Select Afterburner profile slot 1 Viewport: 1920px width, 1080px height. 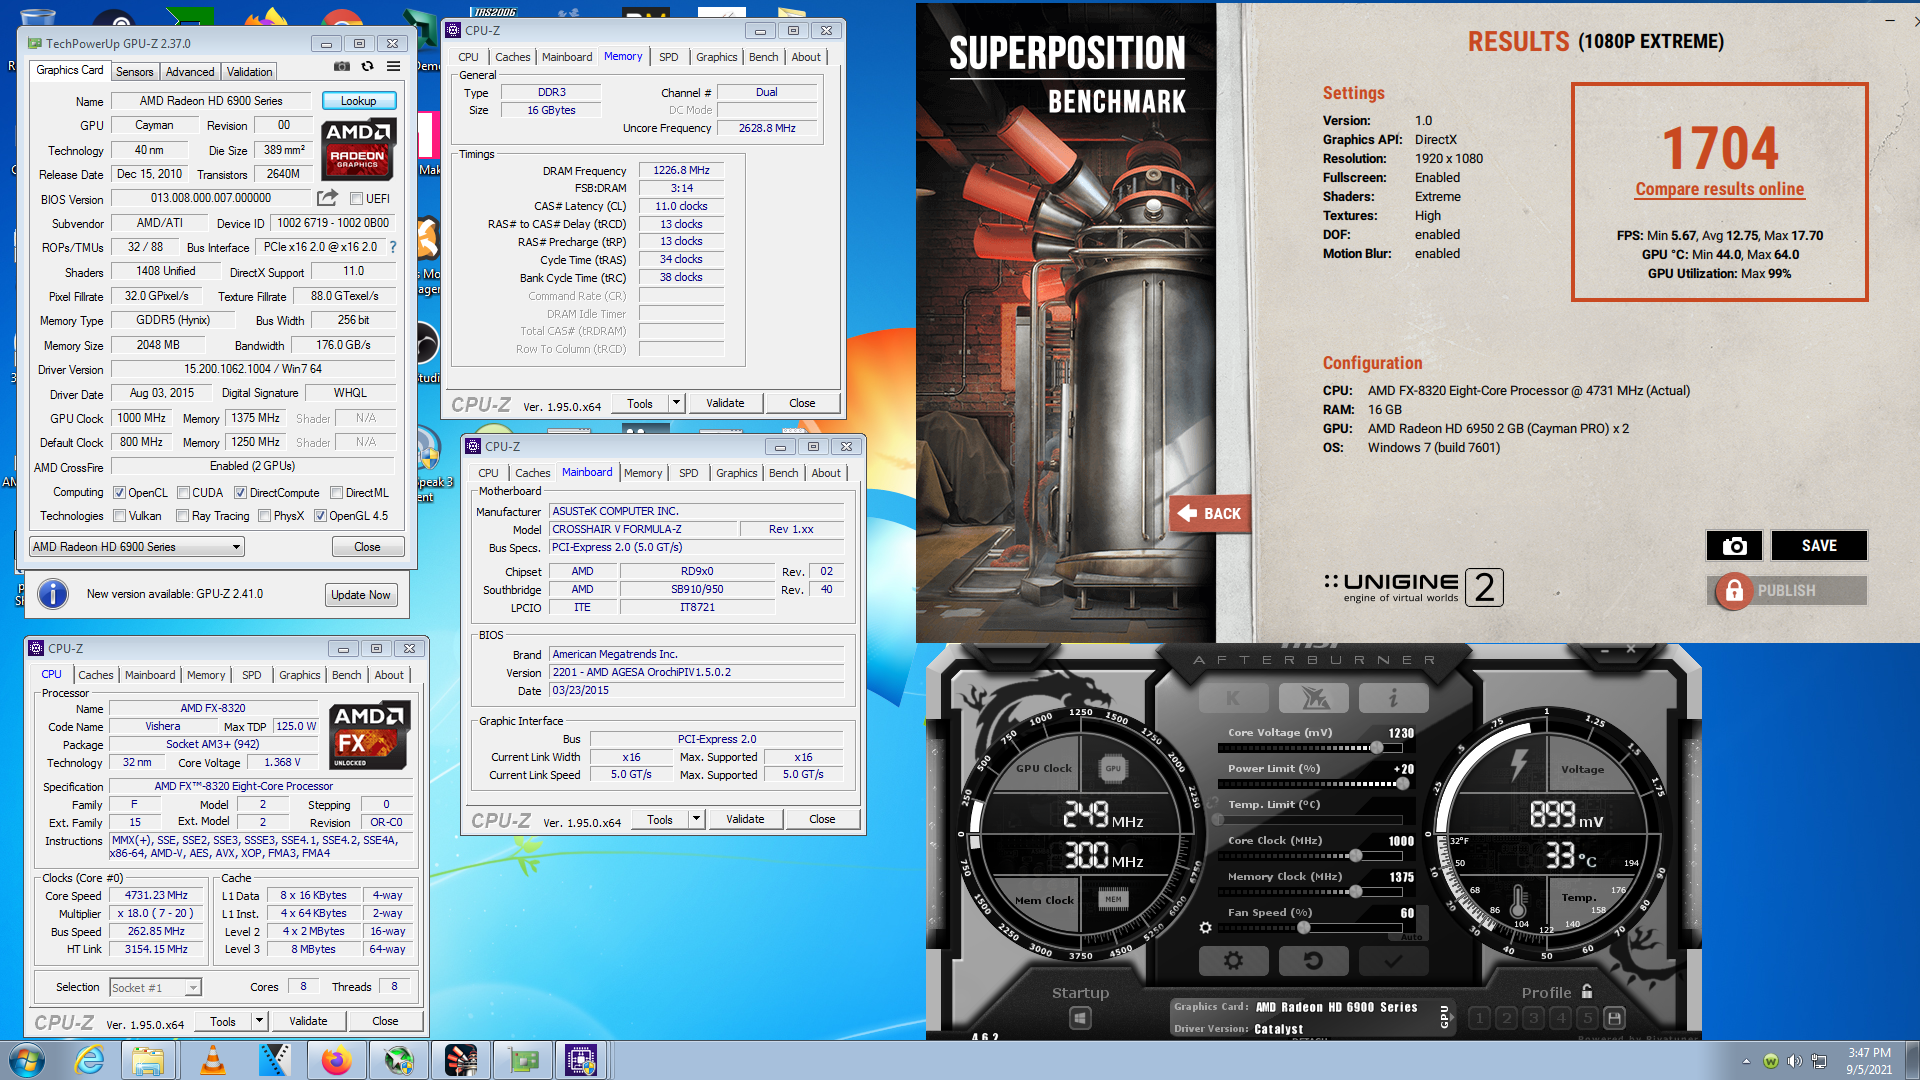pyautogui.click(x=1479, y=1019)
